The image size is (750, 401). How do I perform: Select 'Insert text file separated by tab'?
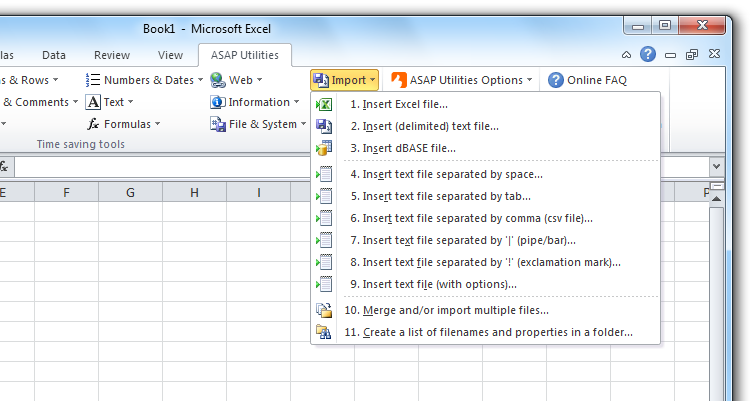click(x=485, y=196)
